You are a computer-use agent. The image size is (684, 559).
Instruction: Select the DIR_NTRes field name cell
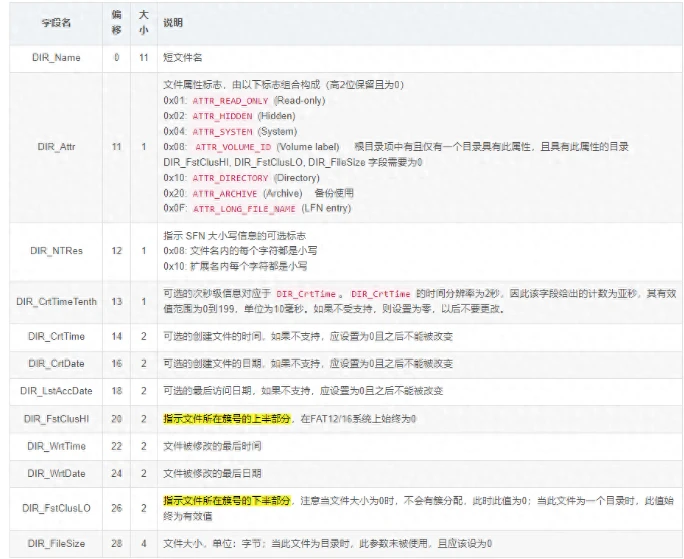click(x=59, y=251)
